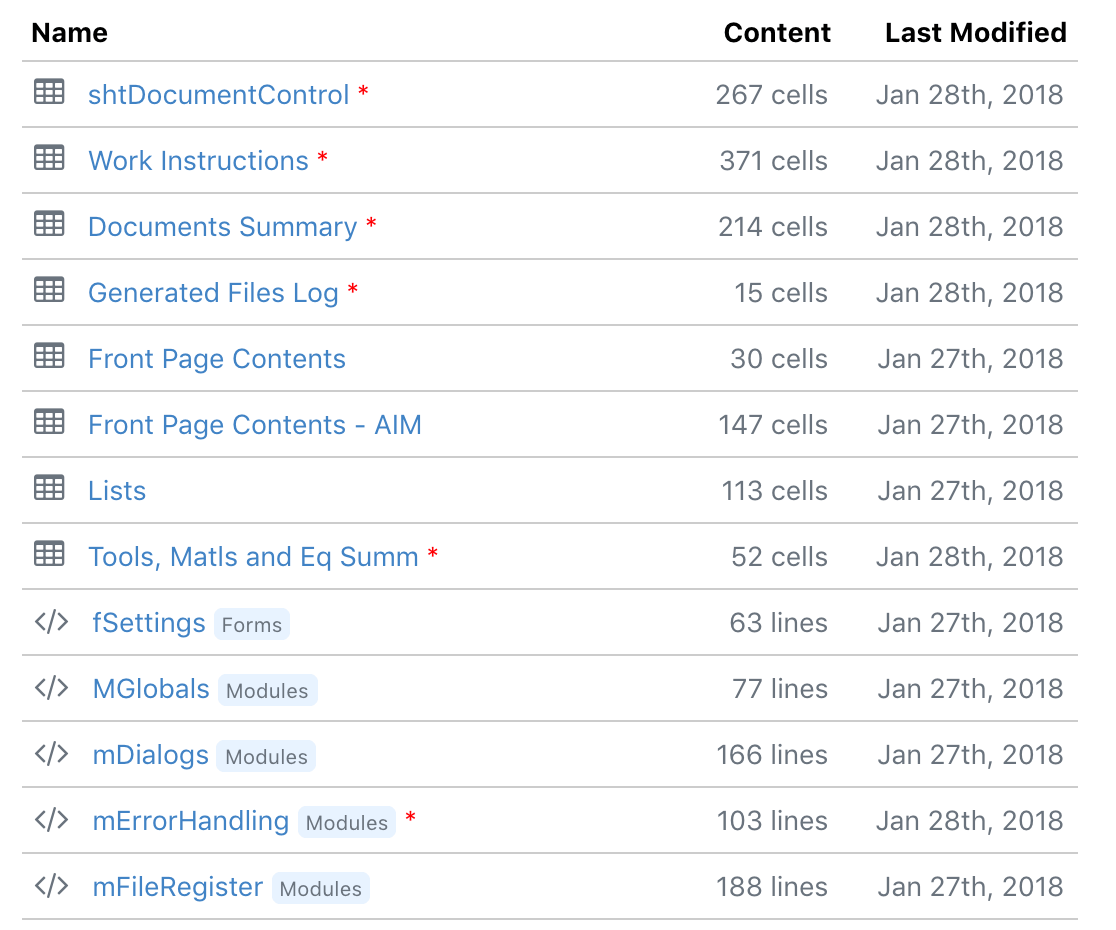Viewport: 1116px width, 930px height.
Task: Click the sheet icon next to Lists
Action: (49, 489)
